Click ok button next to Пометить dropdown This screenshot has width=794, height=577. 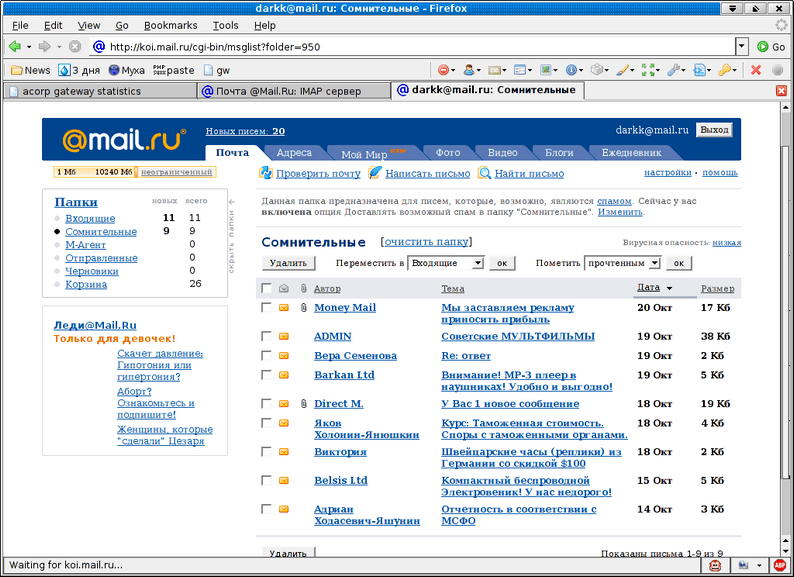pyautogui.click(x=679, y=263)
